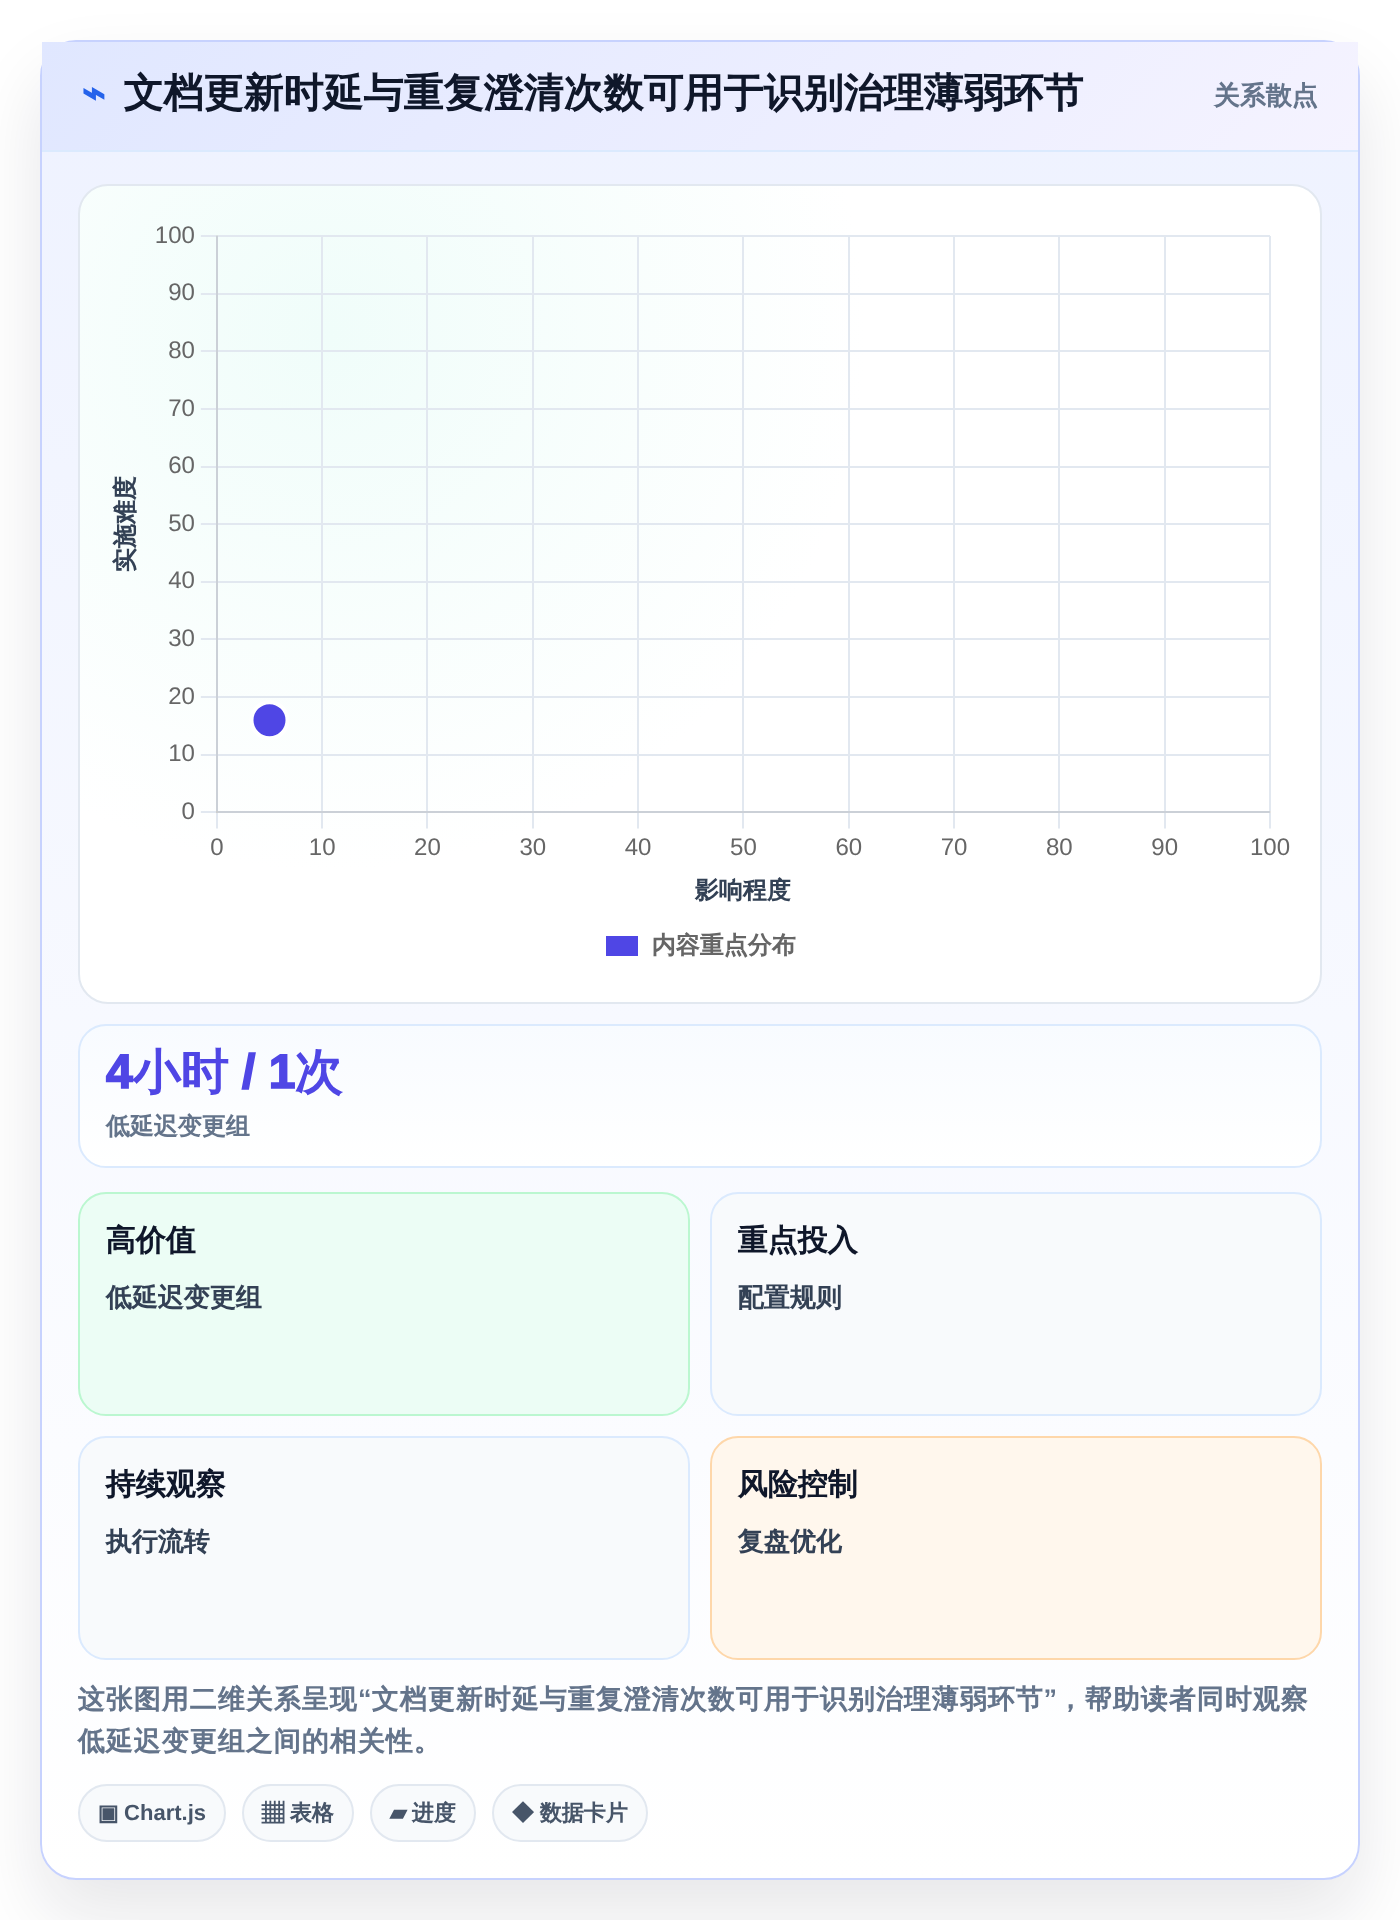The height and width of the screenshot is (1920, 1400).
Task: Click the 影响程度 x-axis title
Action: [743, 890]
